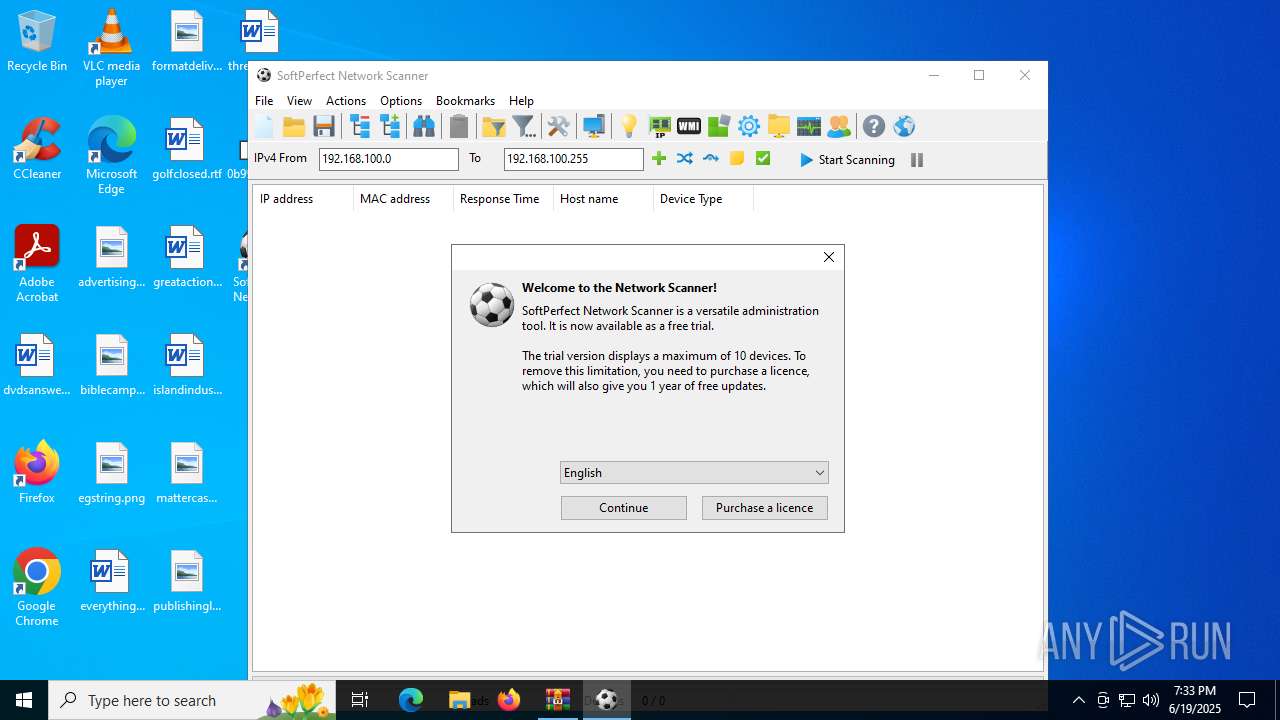The height and width of the screenshot is (720, 1280).
Task: Open the notification center icon
Action: pyautogui.click(x=1247, y=700)
